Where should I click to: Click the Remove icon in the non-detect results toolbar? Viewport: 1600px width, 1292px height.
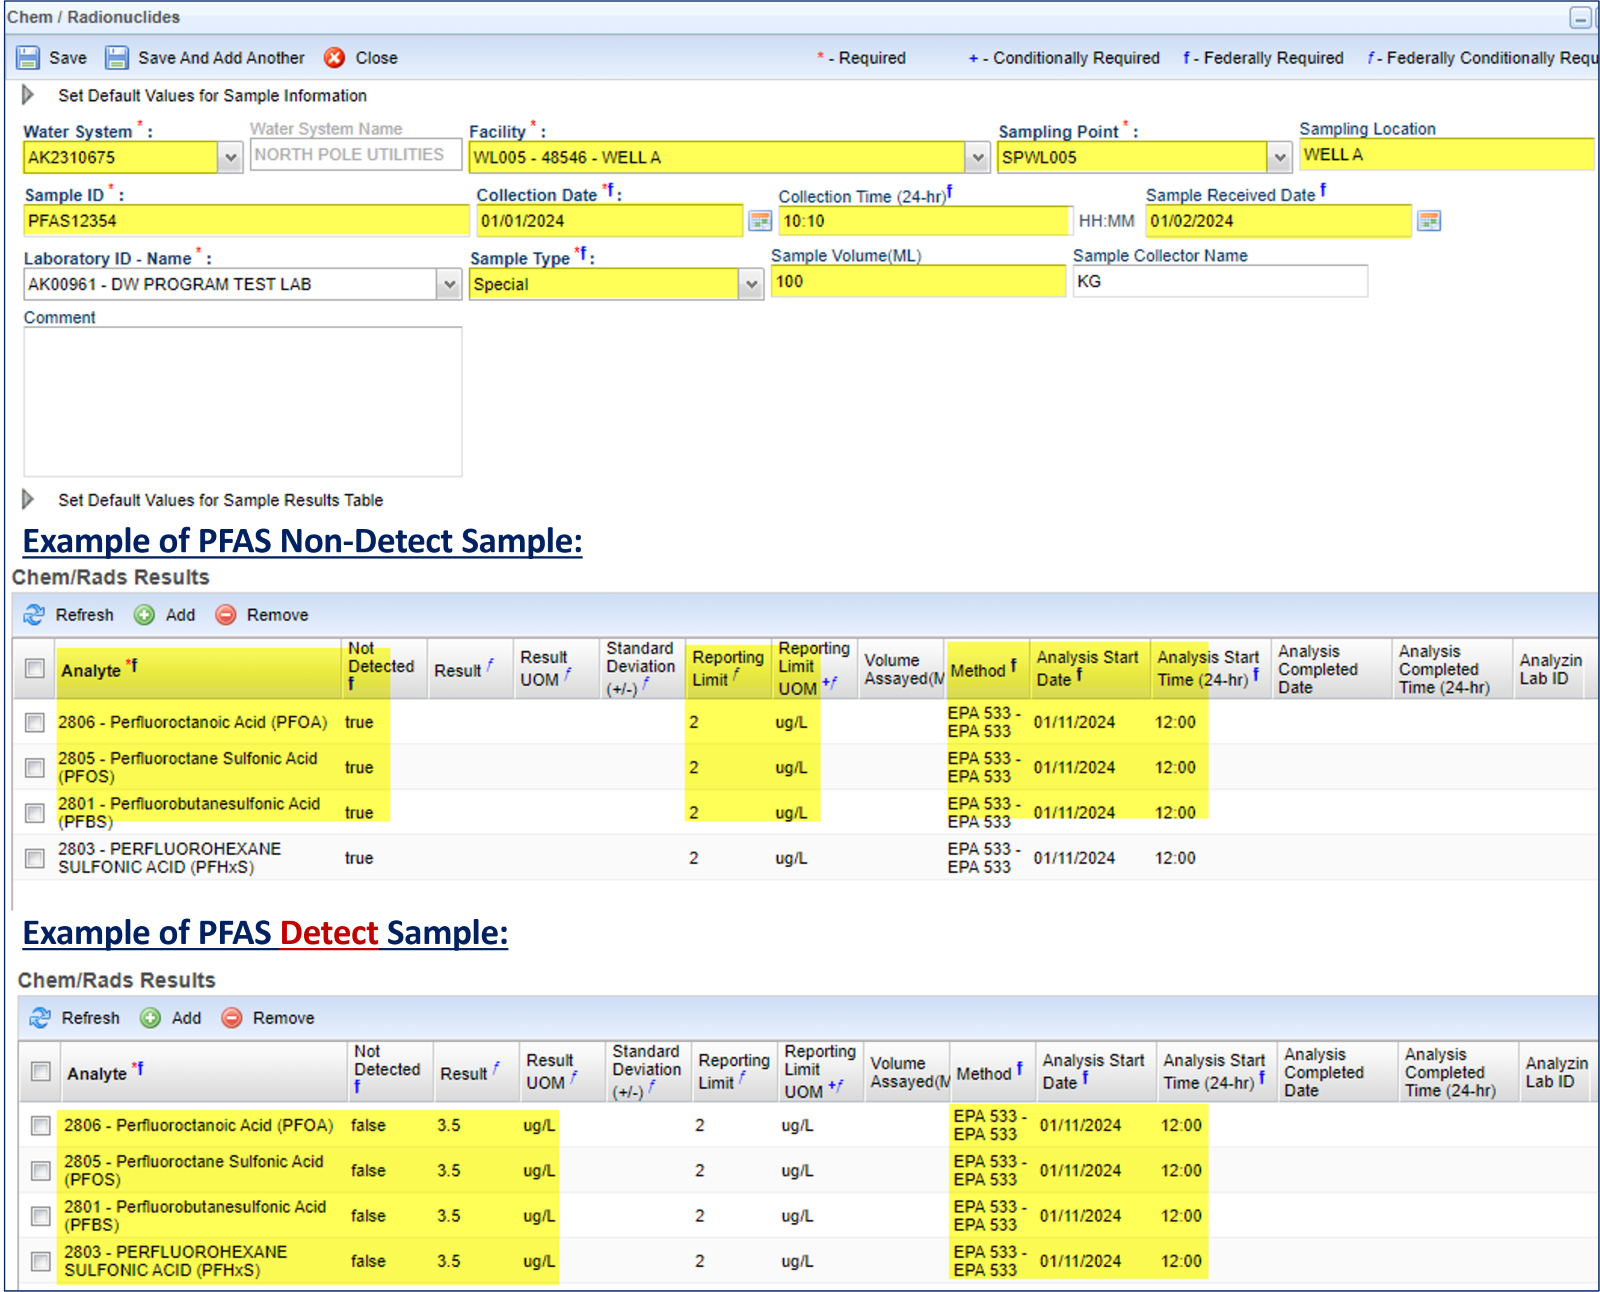click(x=226, y=615)
